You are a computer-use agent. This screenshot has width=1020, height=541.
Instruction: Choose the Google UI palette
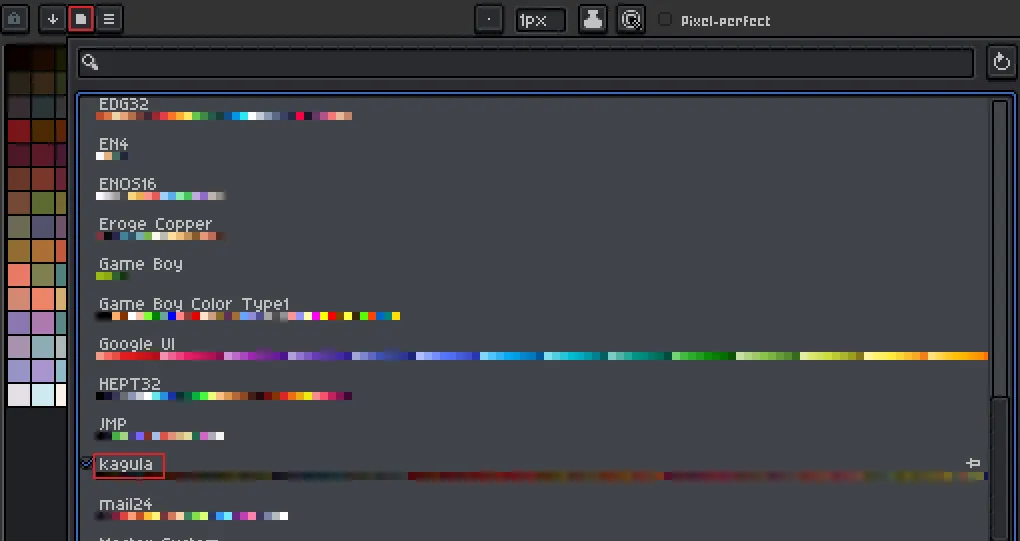pos(137,345)
